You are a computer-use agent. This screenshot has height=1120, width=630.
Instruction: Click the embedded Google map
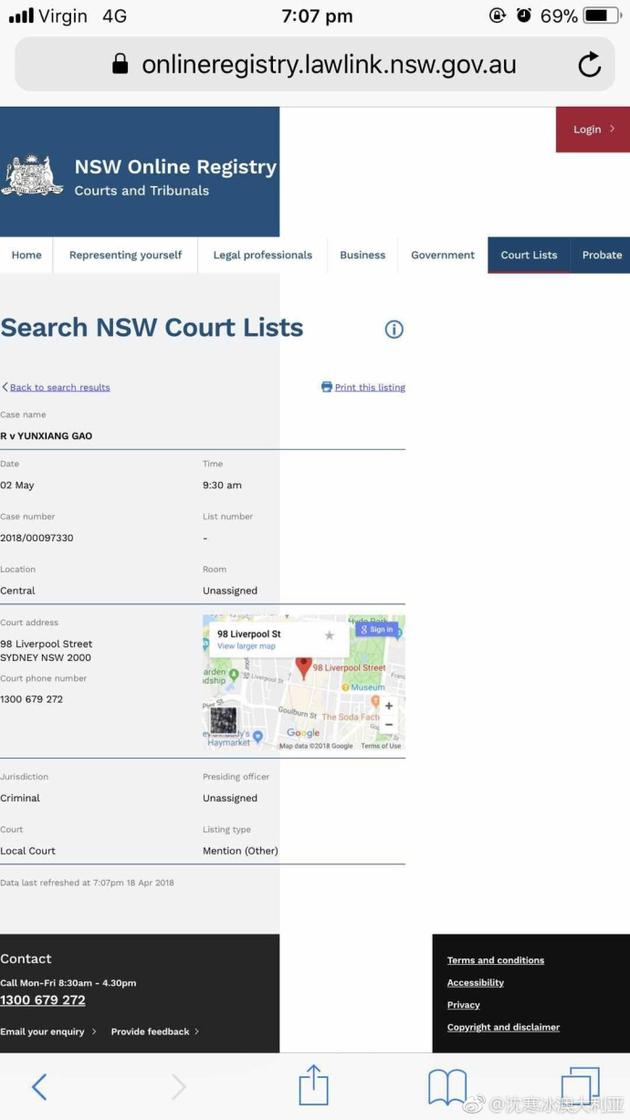click(304, 682)
